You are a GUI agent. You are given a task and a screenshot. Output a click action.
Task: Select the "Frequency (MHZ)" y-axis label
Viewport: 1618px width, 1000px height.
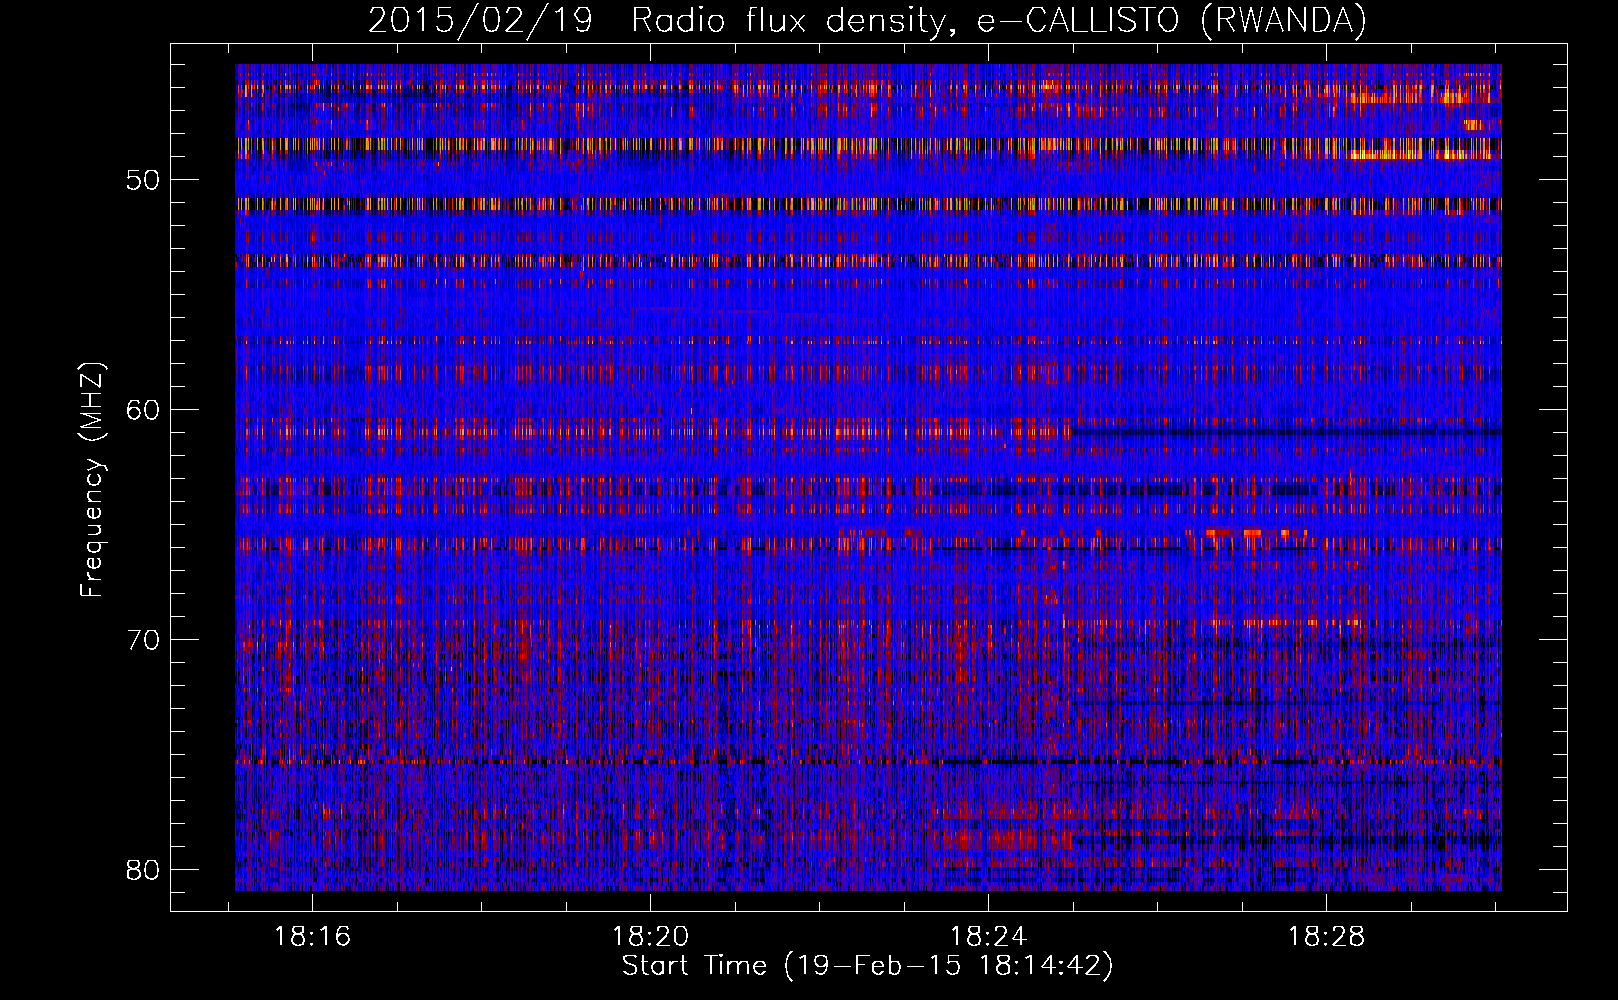tap(92, 480)
